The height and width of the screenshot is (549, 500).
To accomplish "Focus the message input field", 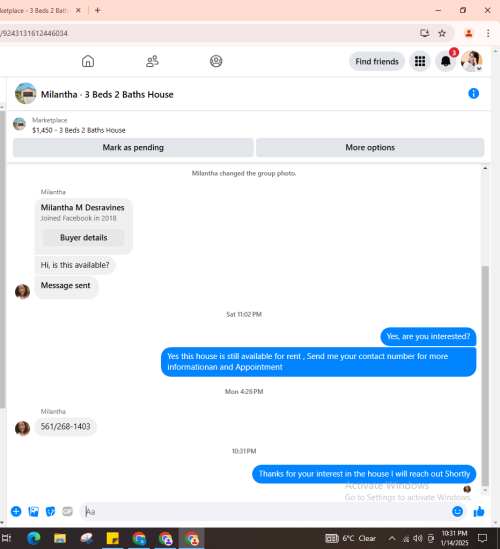I will coord(266,512).
